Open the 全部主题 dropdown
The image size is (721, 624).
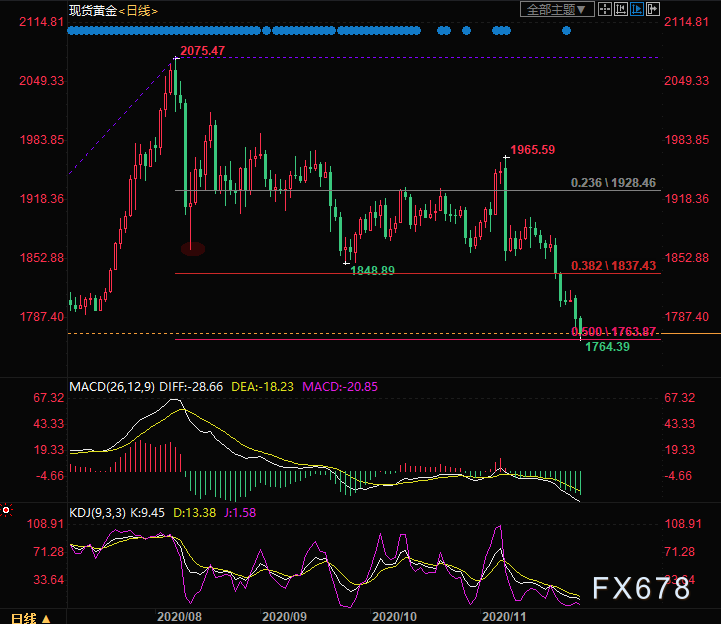(x=558, y=10)
